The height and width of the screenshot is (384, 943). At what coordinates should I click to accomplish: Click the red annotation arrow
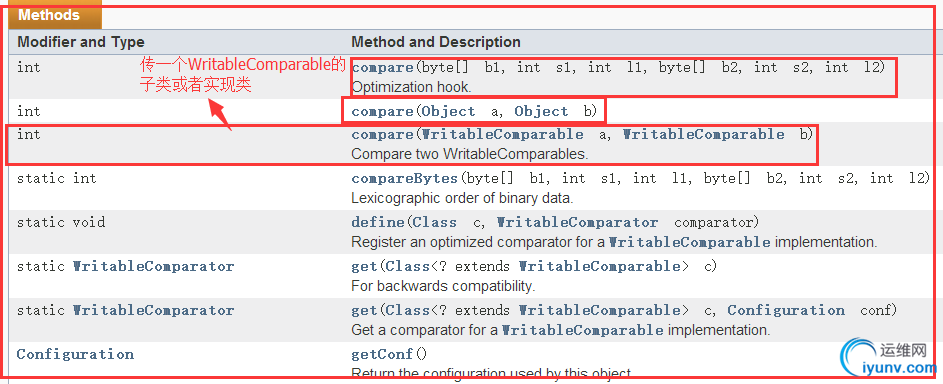[220, 114]
